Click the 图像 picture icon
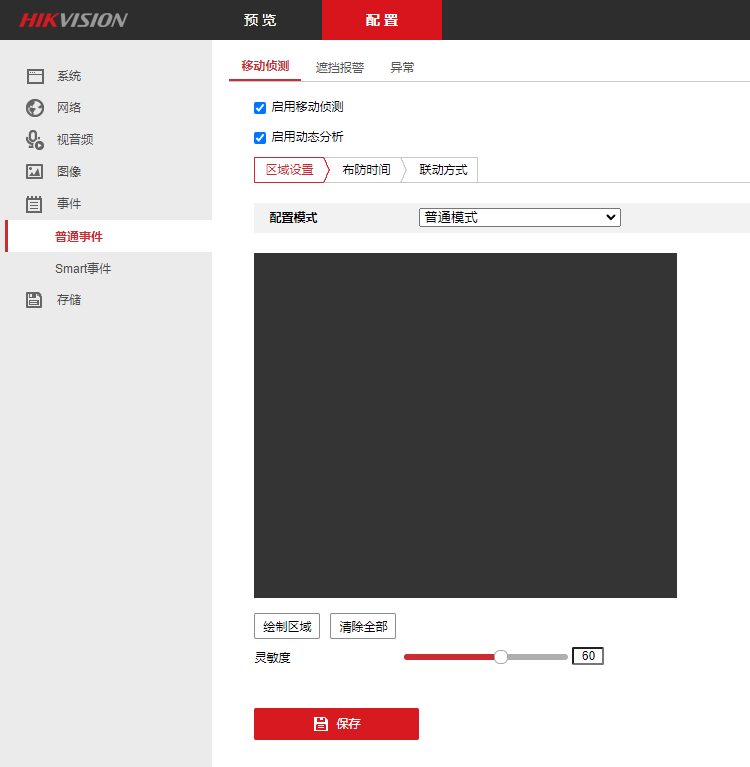The height and width of the screenshot is (767, 750). 34,172
